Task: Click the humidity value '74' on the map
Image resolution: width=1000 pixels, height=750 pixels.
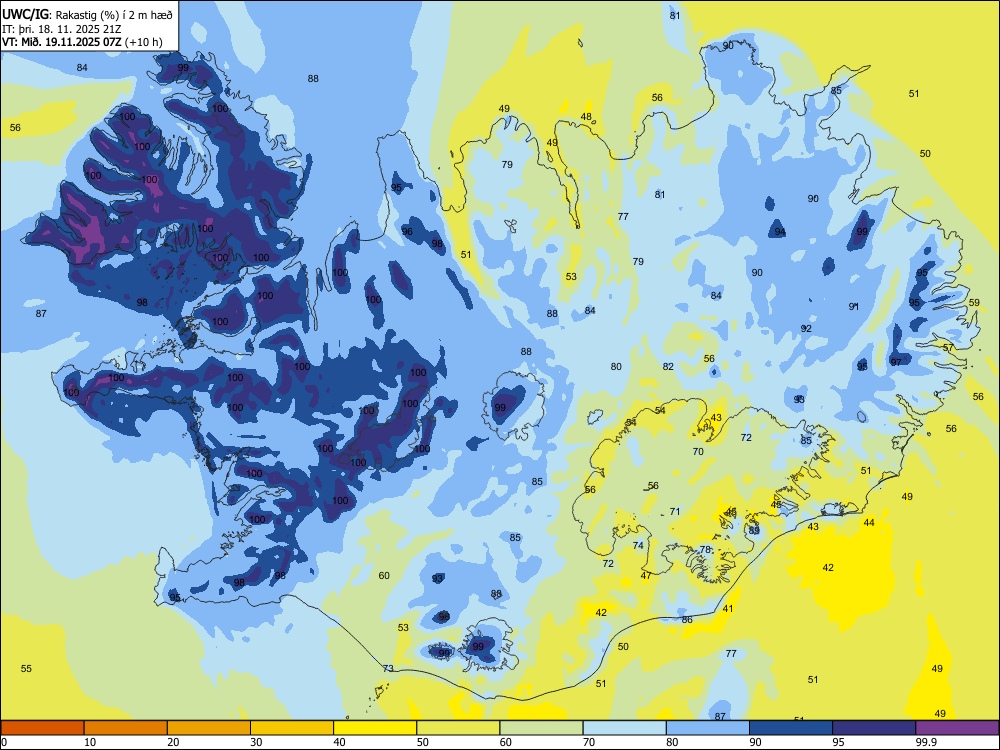Action: pyautogui.click(x=638, y=545)
